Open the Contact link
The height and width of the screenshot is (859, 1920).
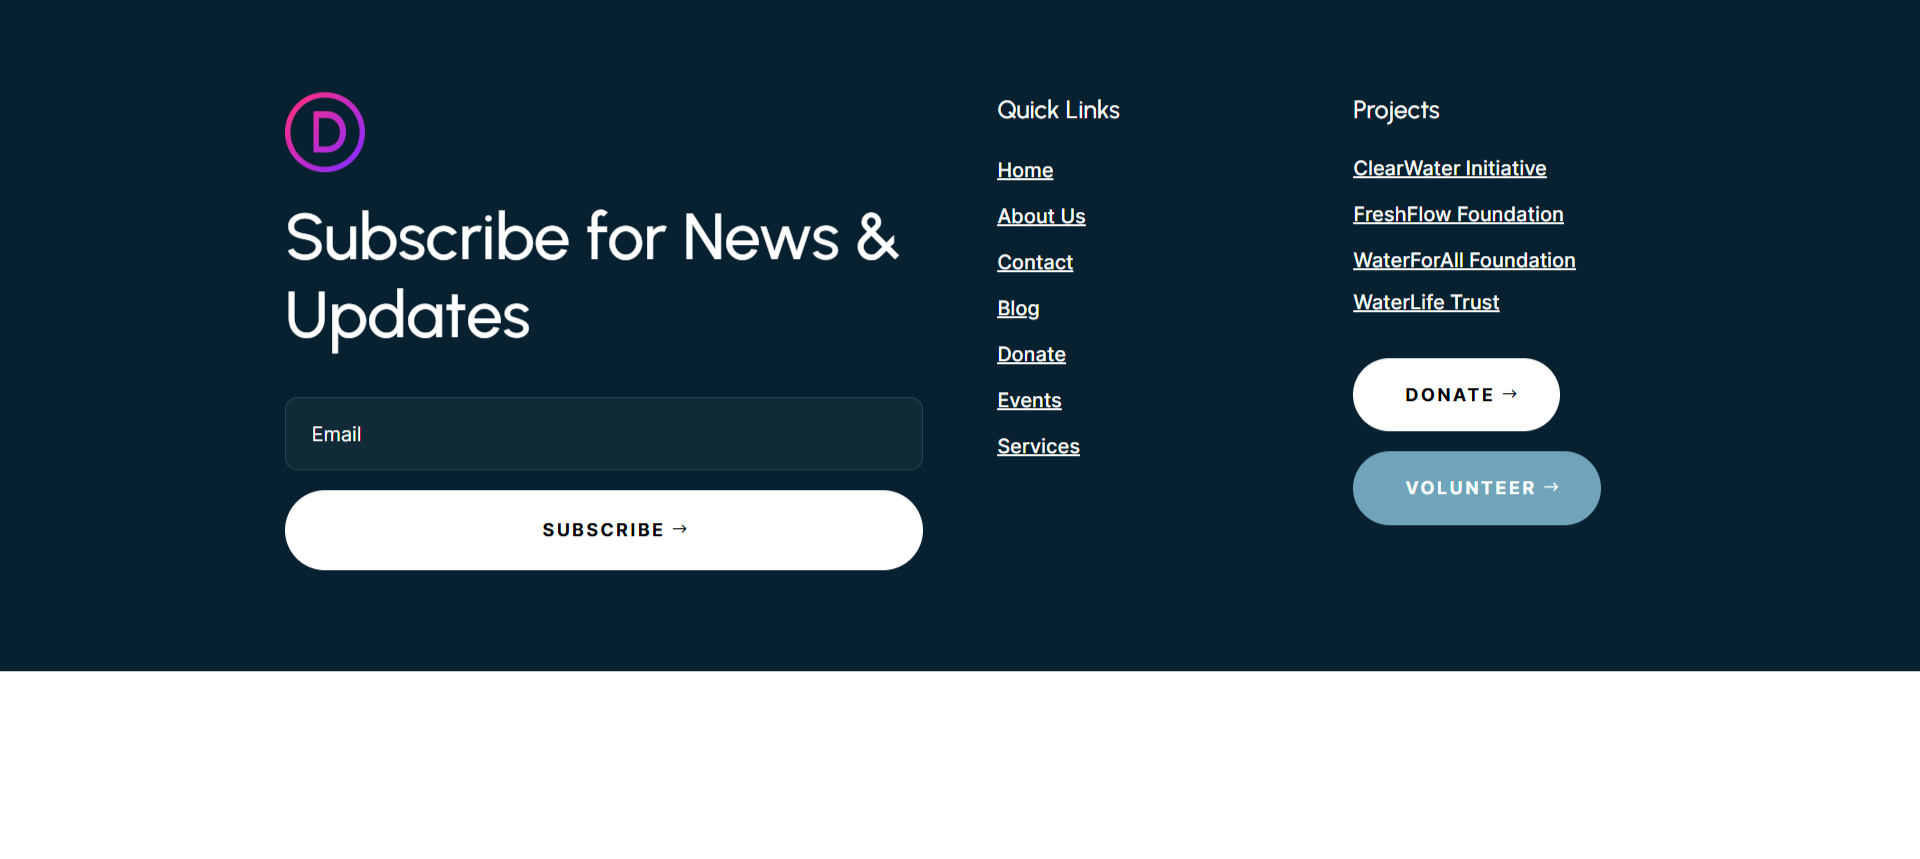pos(1035,262)
